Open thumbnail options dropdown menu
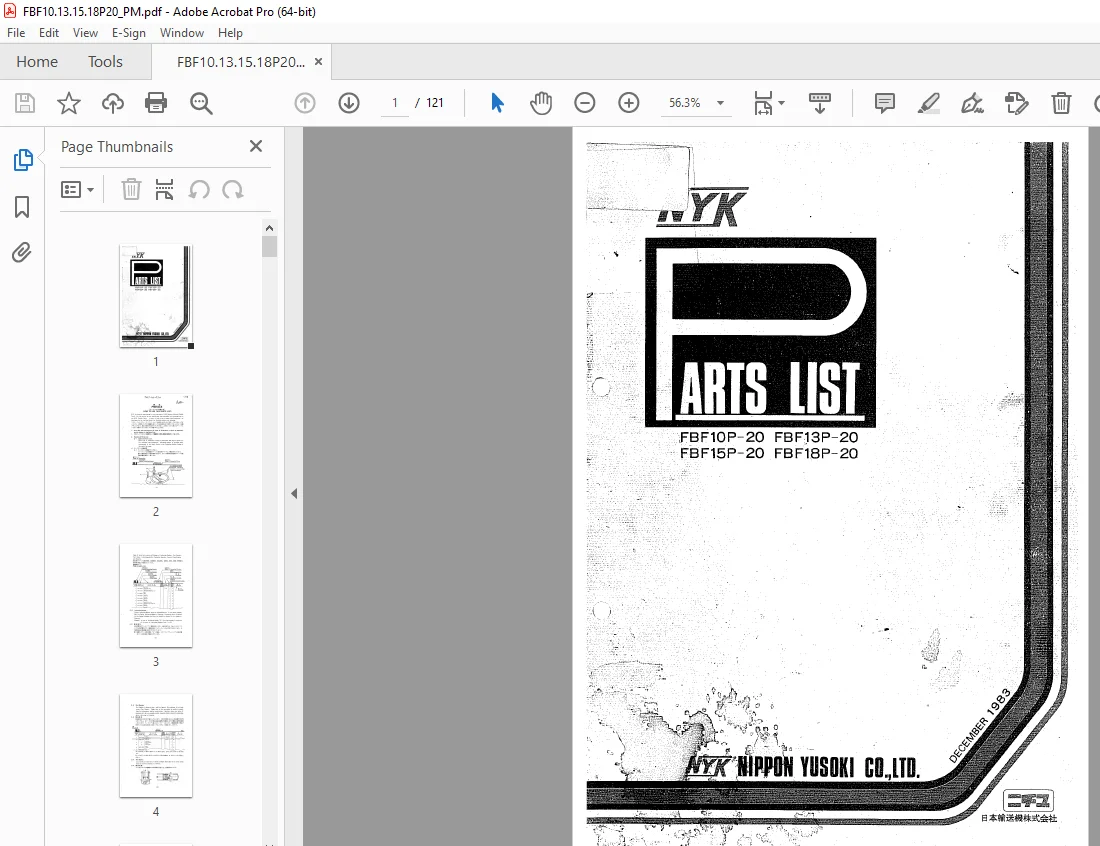The width and height of the screenshot is (1100, 846). [x=77, y=190]
